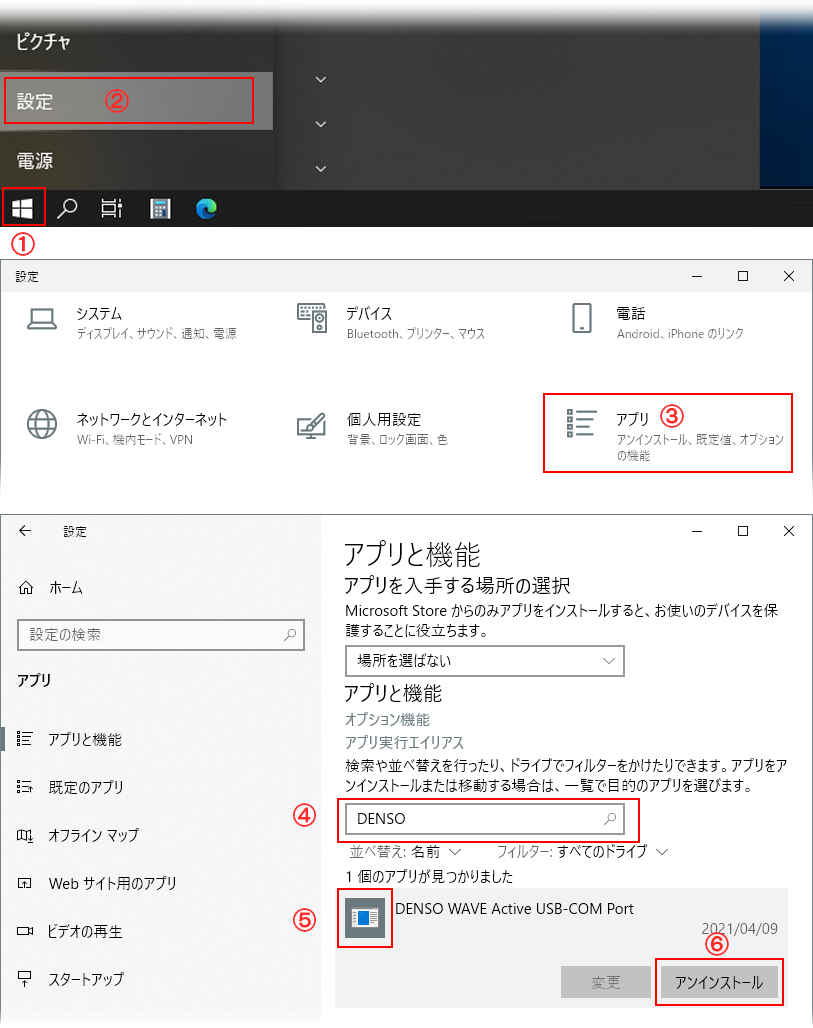Expand the 場所を選ばない dropdown
The image size is (813, 1028).
[x=484, y=661]
